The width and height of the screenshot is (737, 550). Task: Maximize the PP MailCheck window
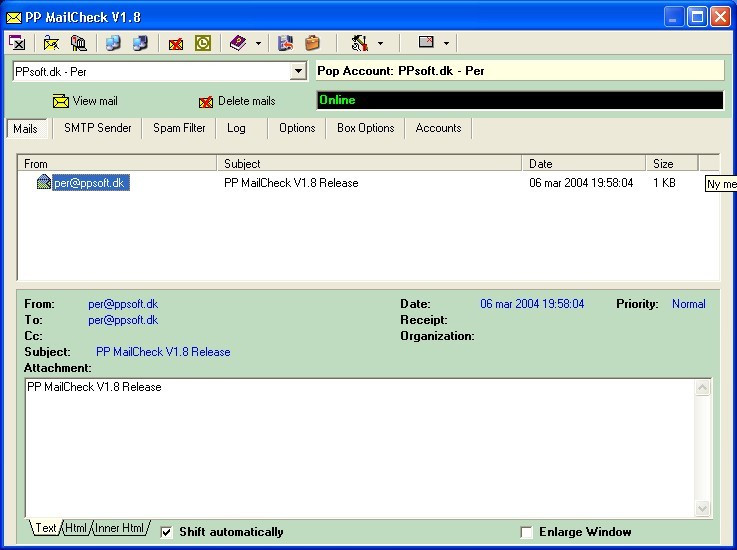[697, 17]
